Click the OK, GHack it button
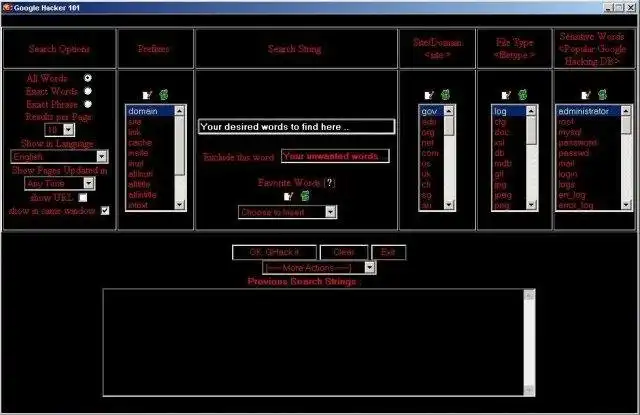This screenshot has width=640, height=415. [274, 252]
